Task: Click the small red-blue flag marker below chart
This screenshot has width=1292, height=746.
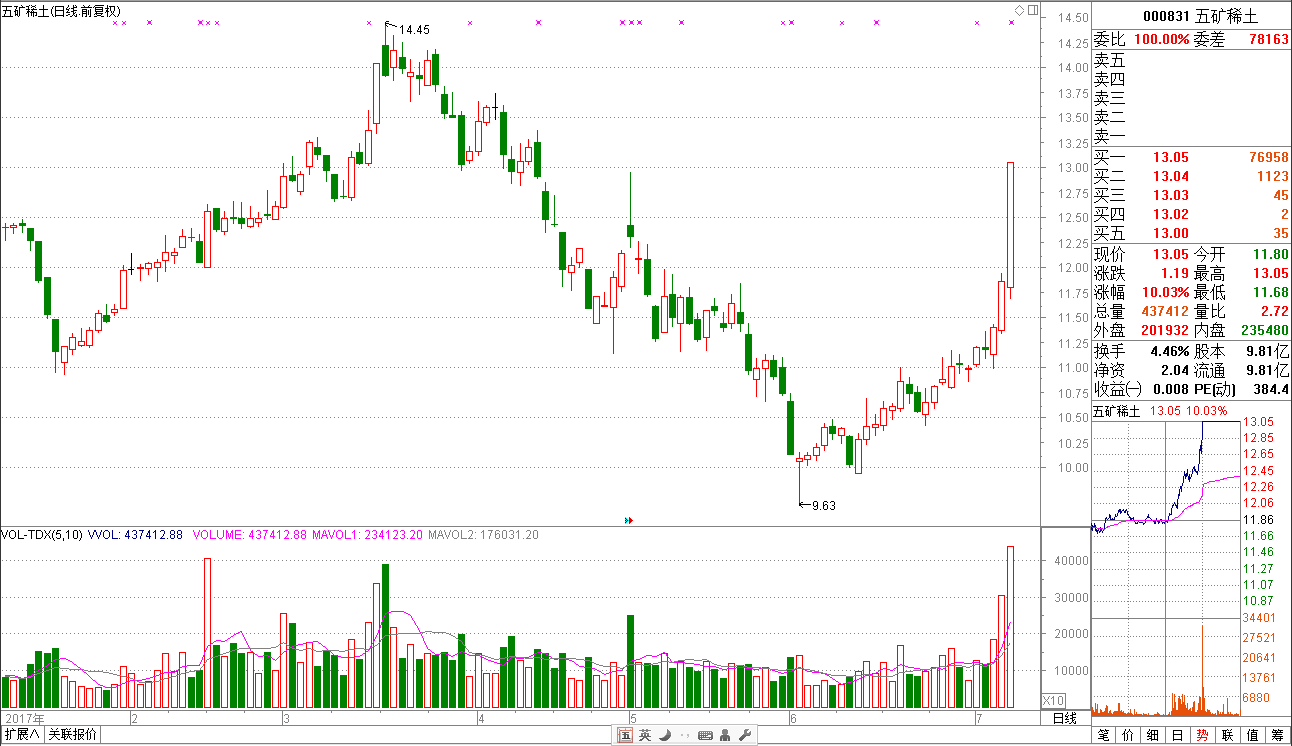Action: point(628,520)
